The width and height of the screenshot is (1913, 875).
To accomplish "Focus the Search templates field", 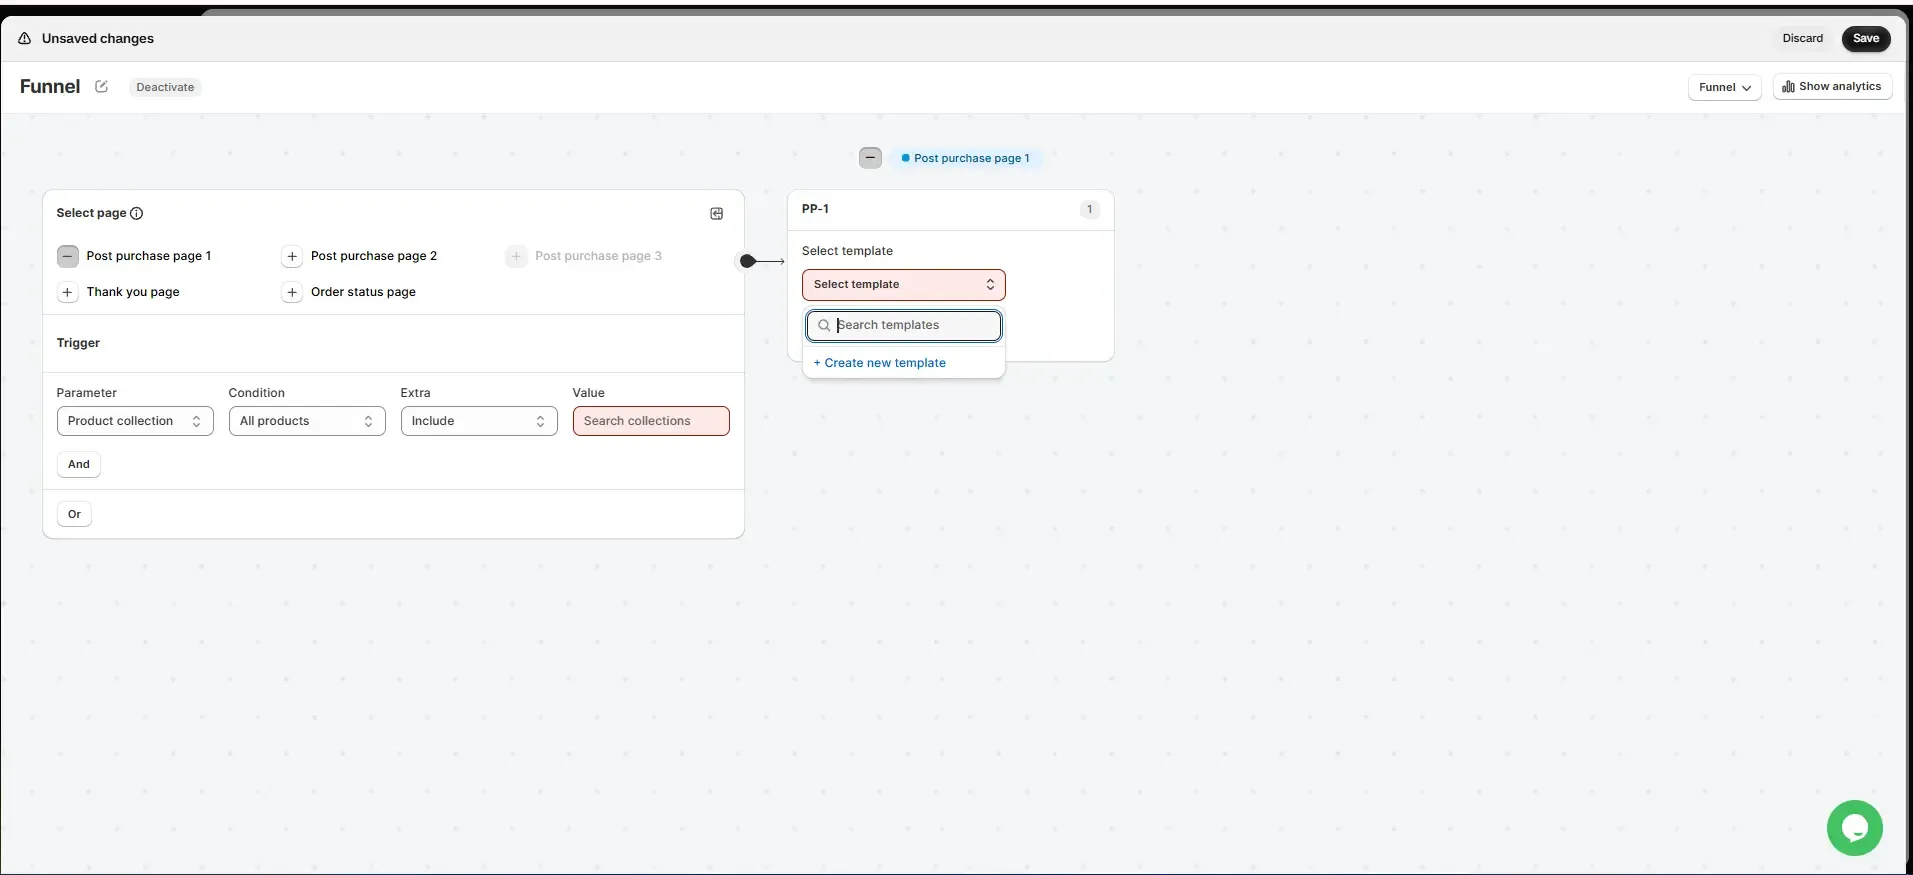I will 904,325.
